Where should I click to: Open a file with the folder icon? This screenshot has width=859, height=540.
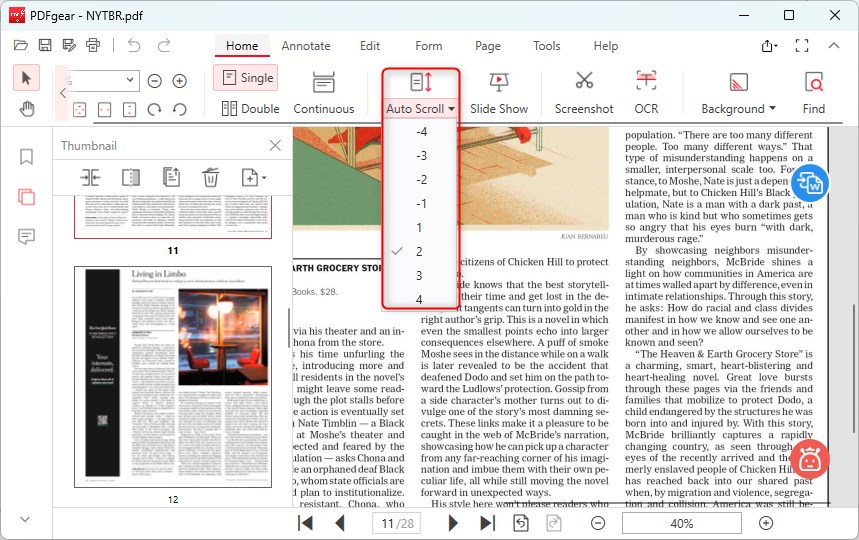point(21,45)
